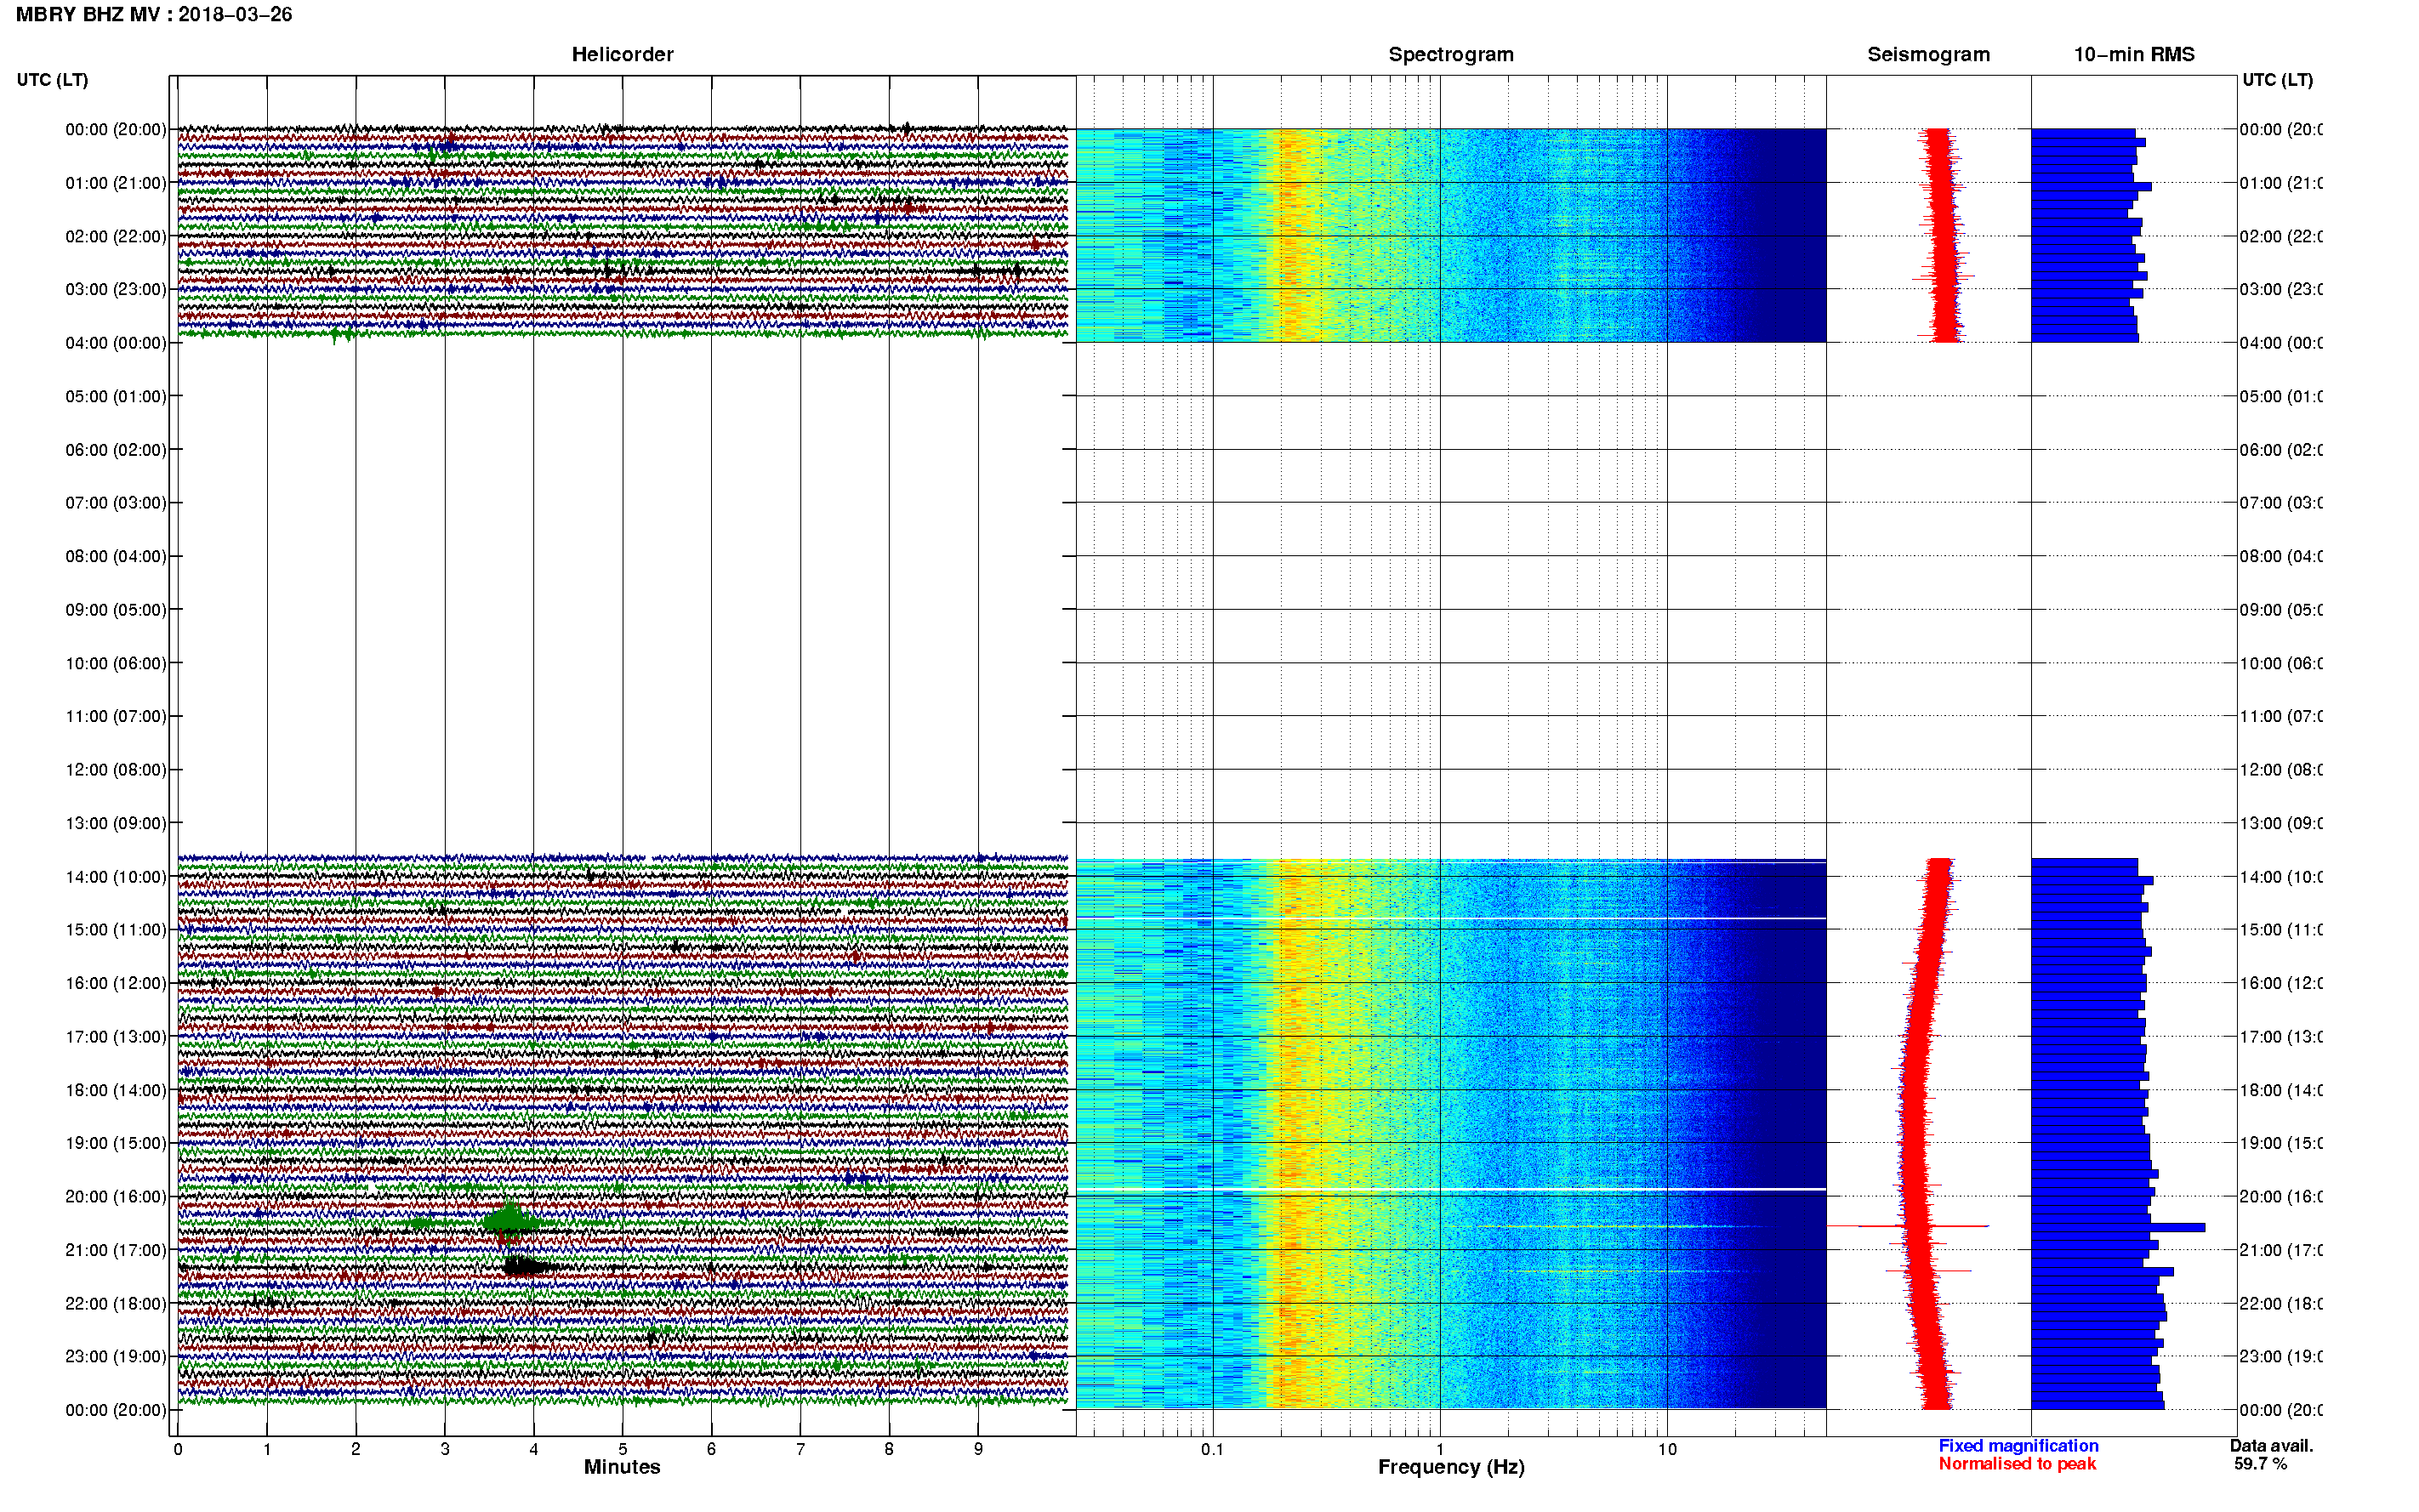Viewport: 2419px width, 1512px height.
Task: Click left axis label 07:00 (03:00)
Action: 116,502
